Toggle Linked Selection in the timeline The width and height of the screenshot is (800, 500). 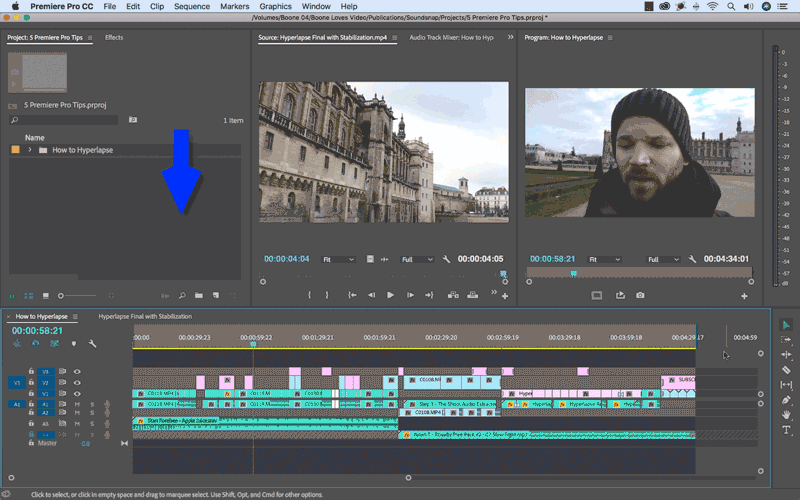click(x=54, y=344)
